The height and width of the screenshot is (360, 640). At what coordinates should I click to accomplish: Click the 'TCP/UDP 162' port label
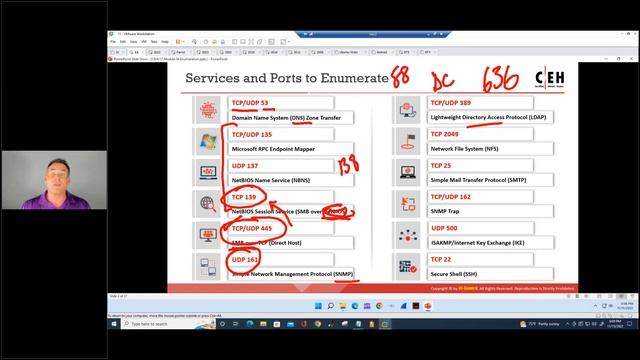[x=451, y=197]
